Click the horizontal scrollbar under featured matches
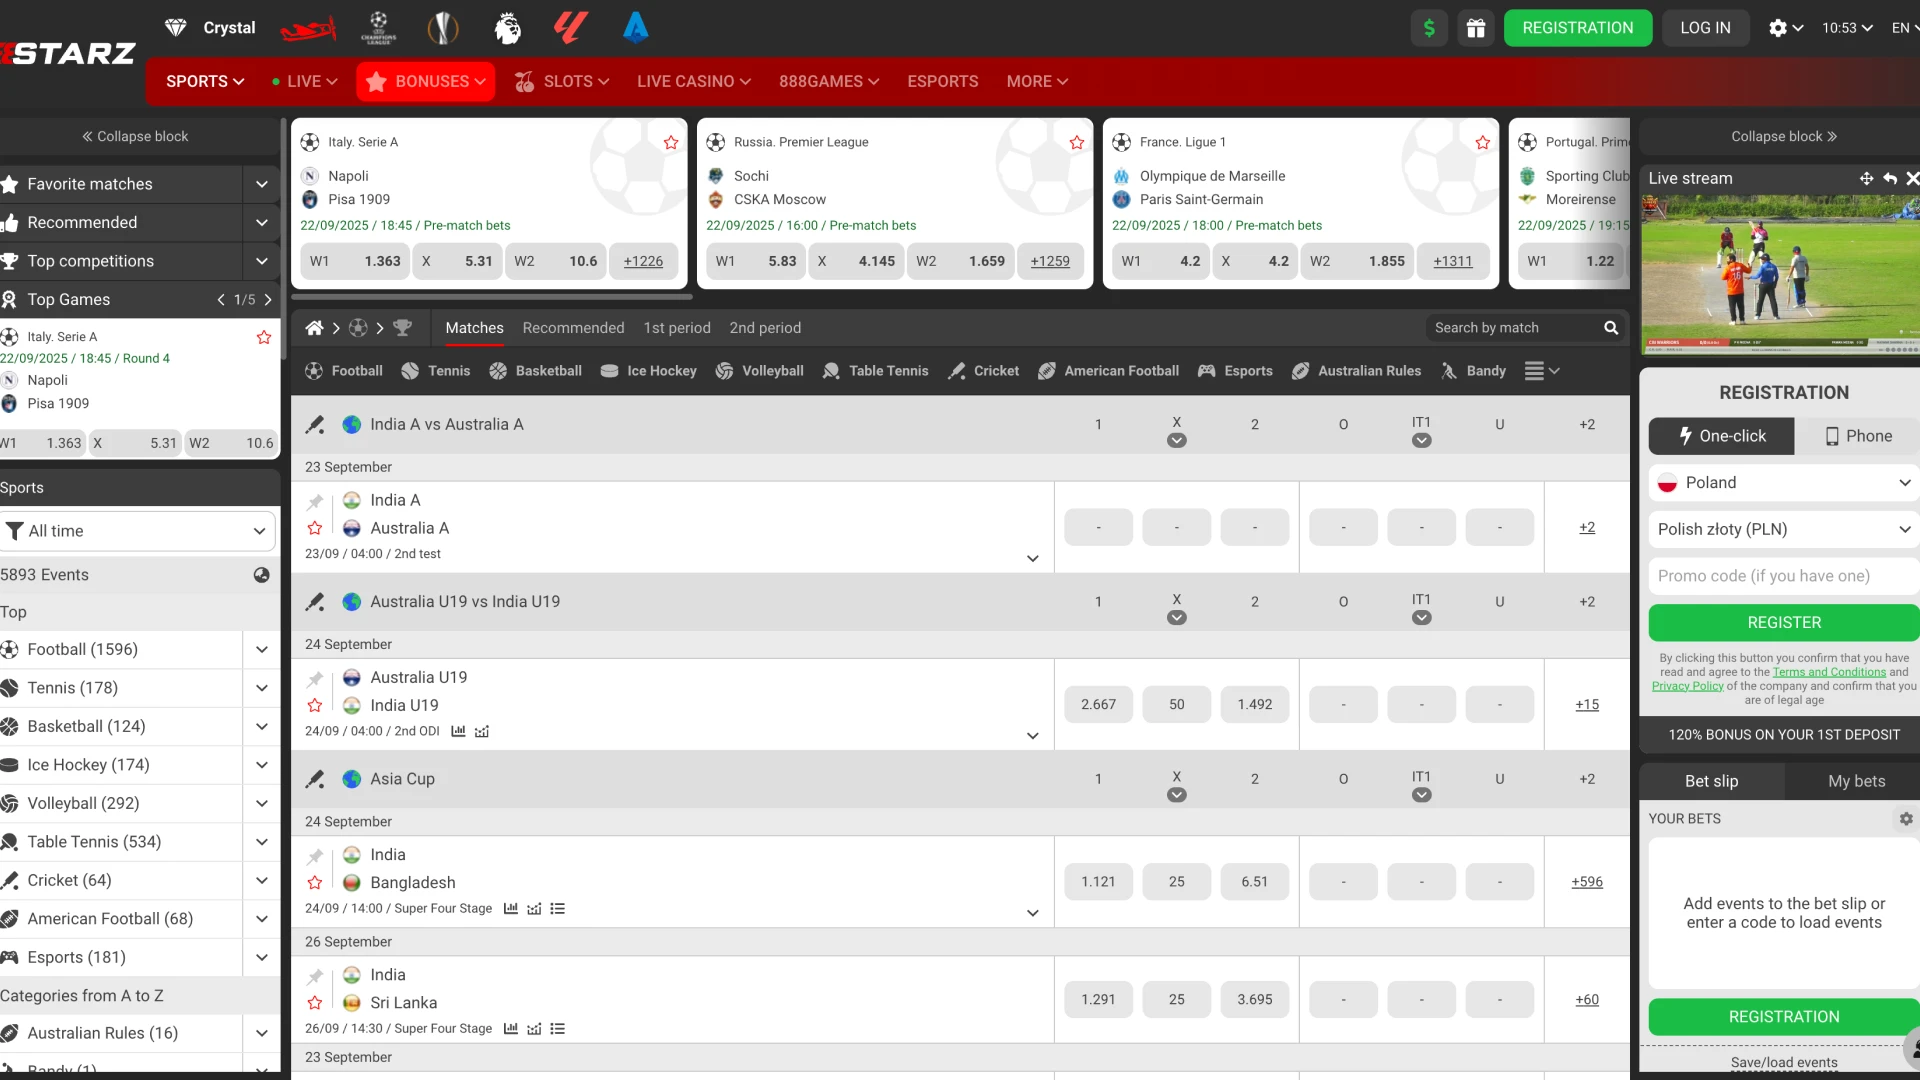1920x1080 pixels. (492, 297)
